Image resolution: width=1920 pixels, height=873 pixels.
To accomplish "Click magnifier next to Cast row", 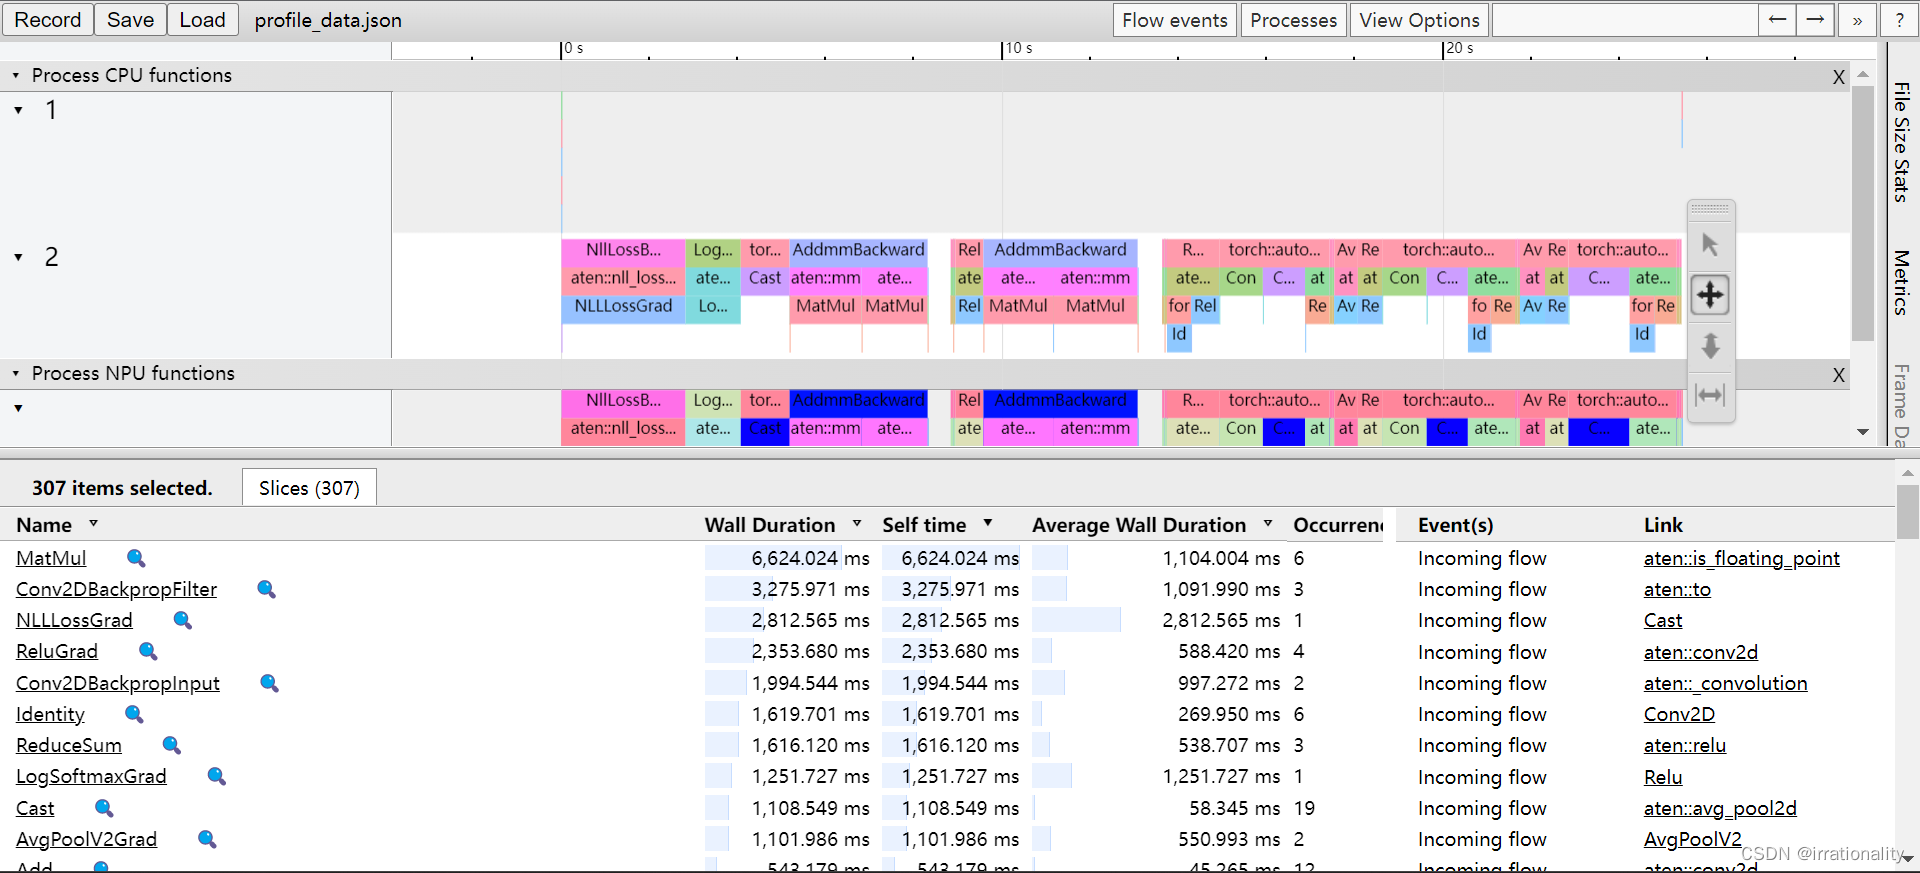I will pos(103,808).
